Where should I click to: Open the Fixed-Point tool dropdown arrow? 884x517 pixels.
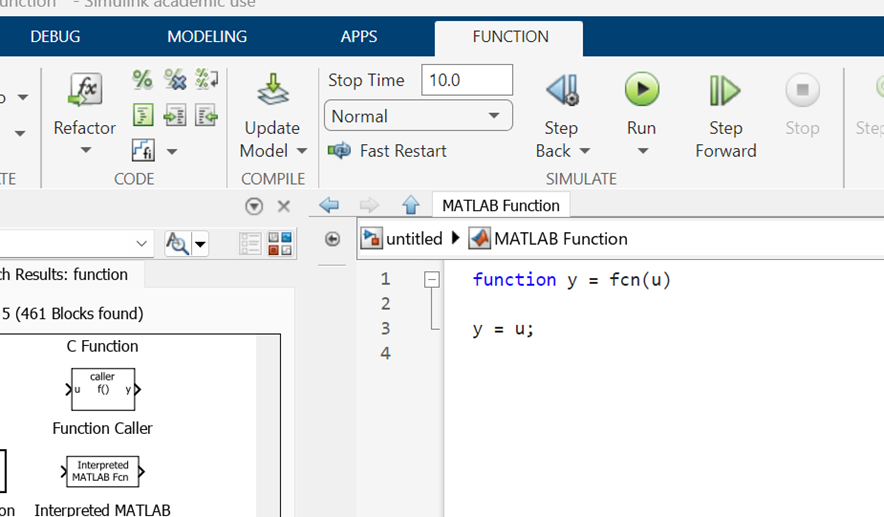[172, 152]
